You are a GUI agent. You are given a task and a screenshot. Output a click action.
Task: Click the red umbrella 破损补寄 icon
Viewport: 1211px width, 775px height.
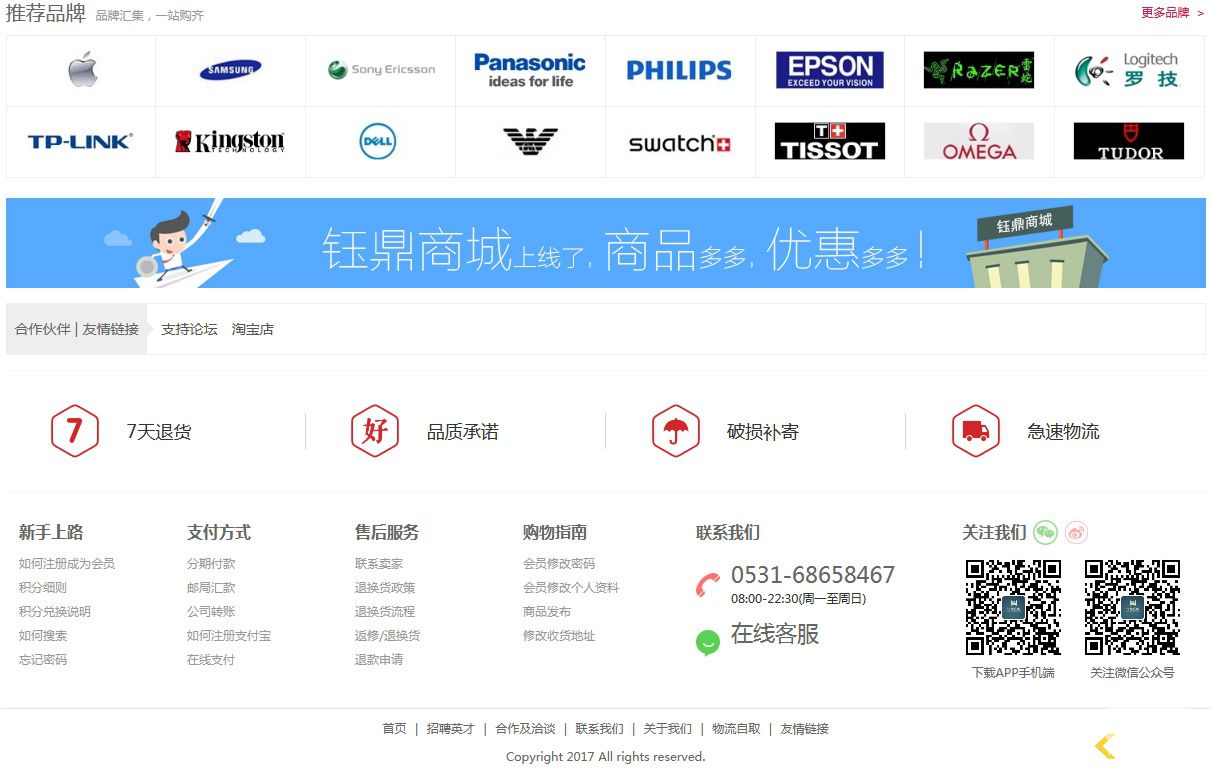pyautogui.click(x=675, y=431)
